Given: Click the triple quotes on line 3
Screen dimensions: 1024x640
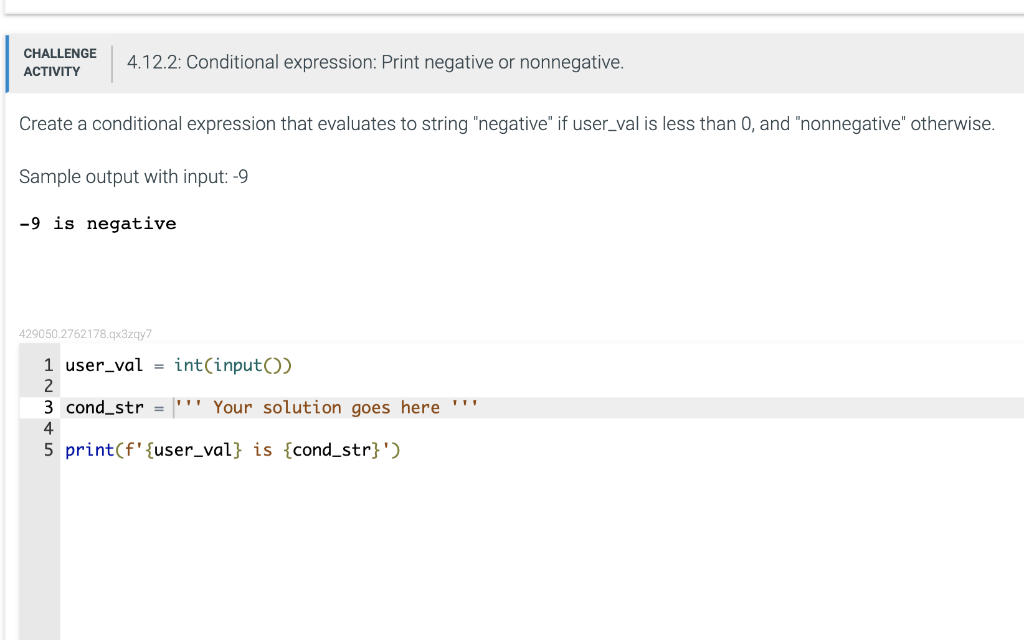Looking at the screenshot, I should tap(188, 407).
